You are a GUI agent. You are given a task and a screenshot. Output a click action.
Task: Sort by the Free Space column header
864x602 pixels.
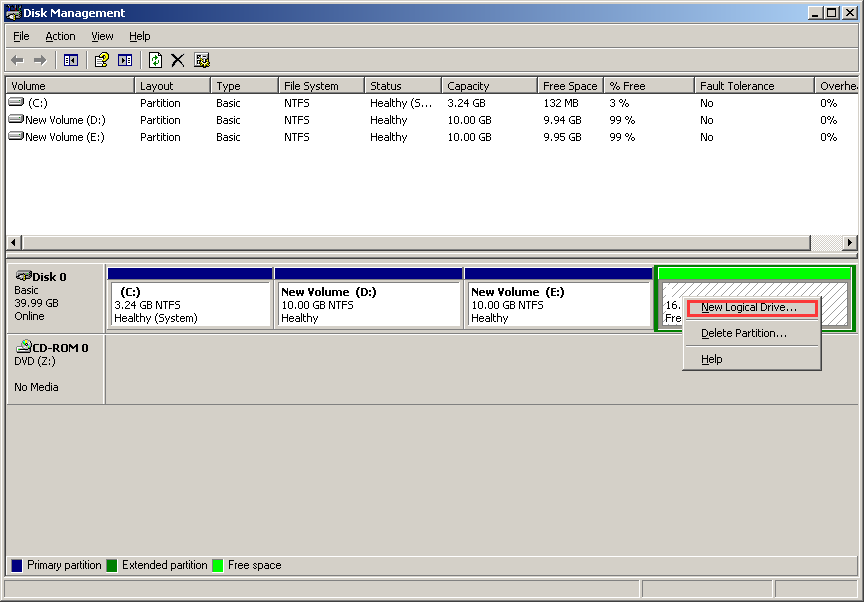click(570, 86)
